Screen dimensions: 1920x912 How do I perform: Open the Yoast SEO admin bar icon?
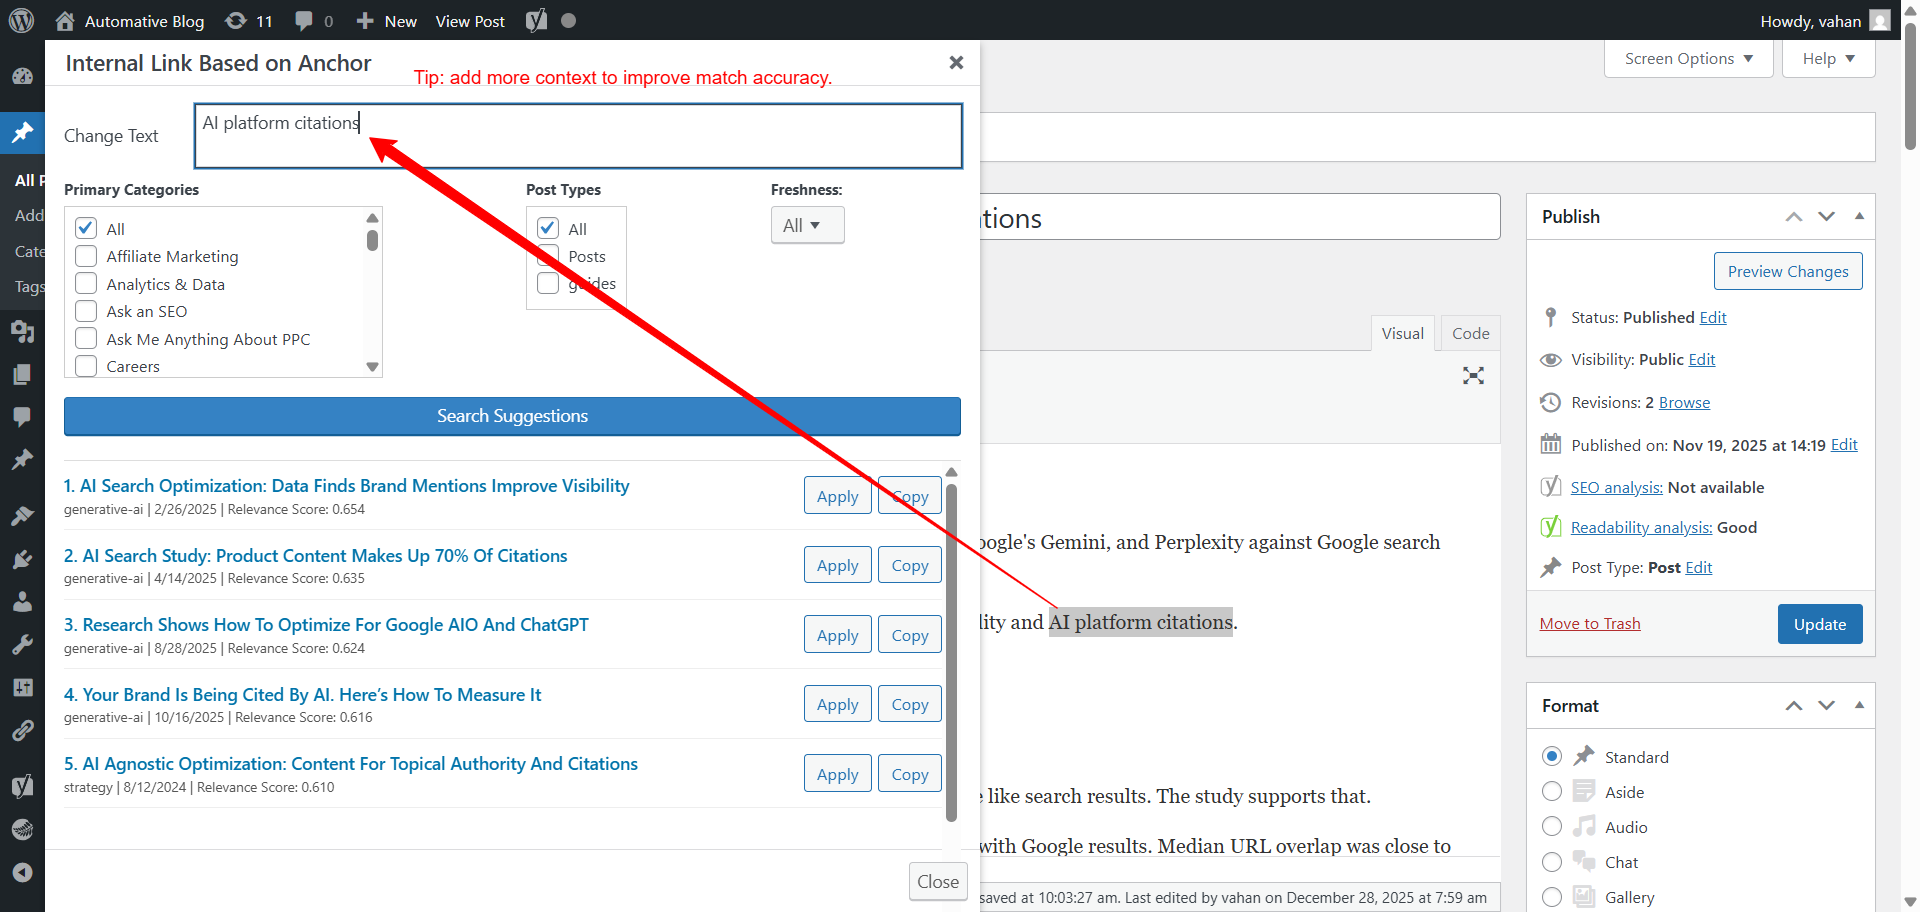(536, 21)
